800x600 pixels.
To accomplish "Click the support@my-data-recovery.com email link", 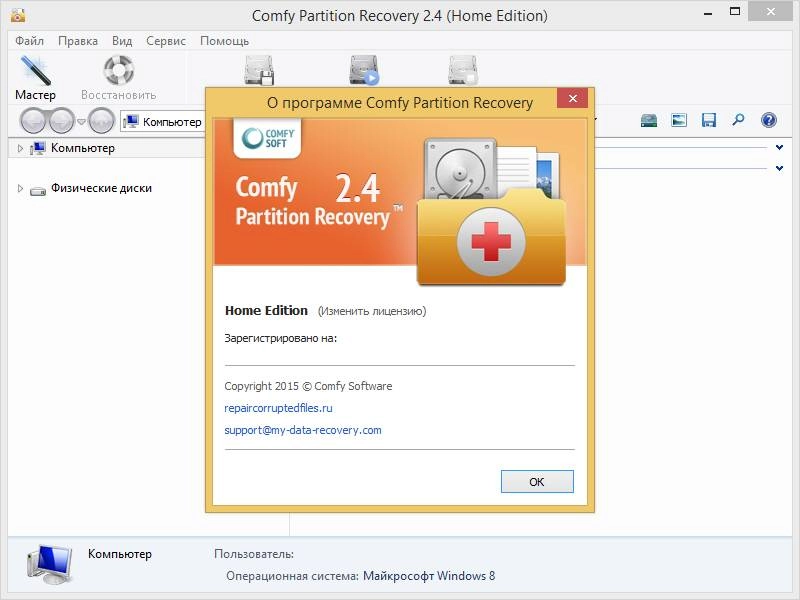I will click(303, 430).
